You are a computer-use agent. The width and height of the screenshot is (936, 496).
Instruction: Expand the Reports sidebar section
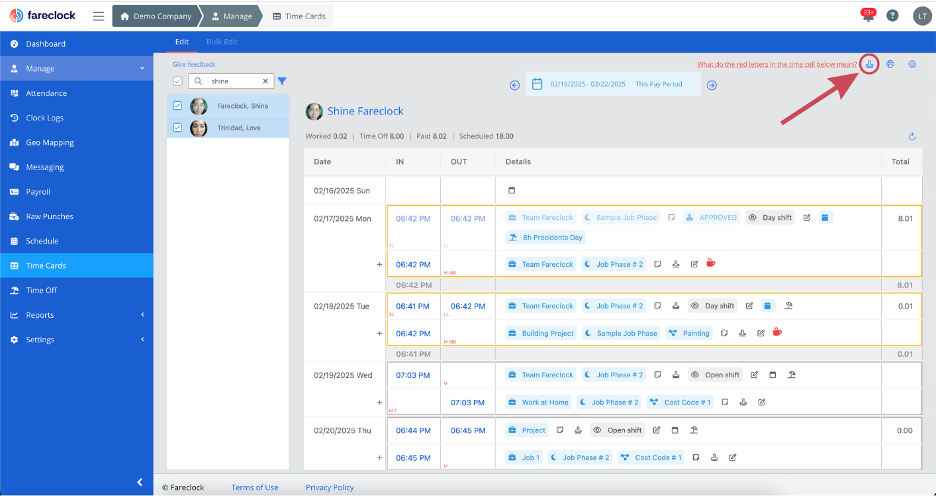tap(142, 315)
